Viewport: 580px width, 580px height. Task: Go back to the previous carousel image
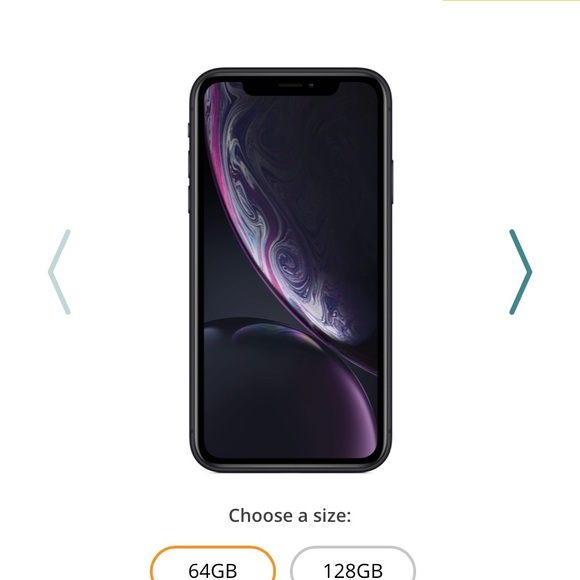[59, 272]
